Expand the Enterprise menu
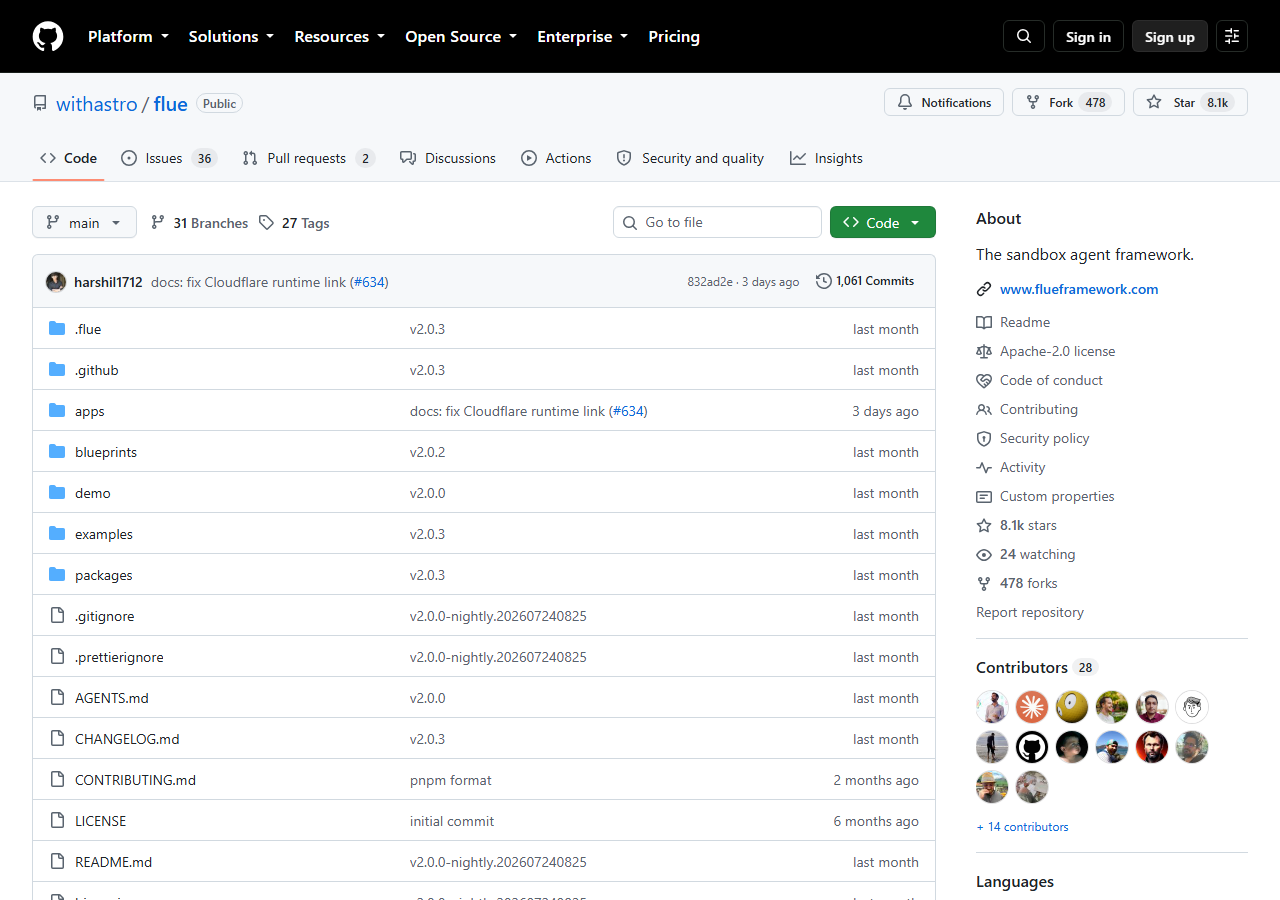 click(583, 37)
